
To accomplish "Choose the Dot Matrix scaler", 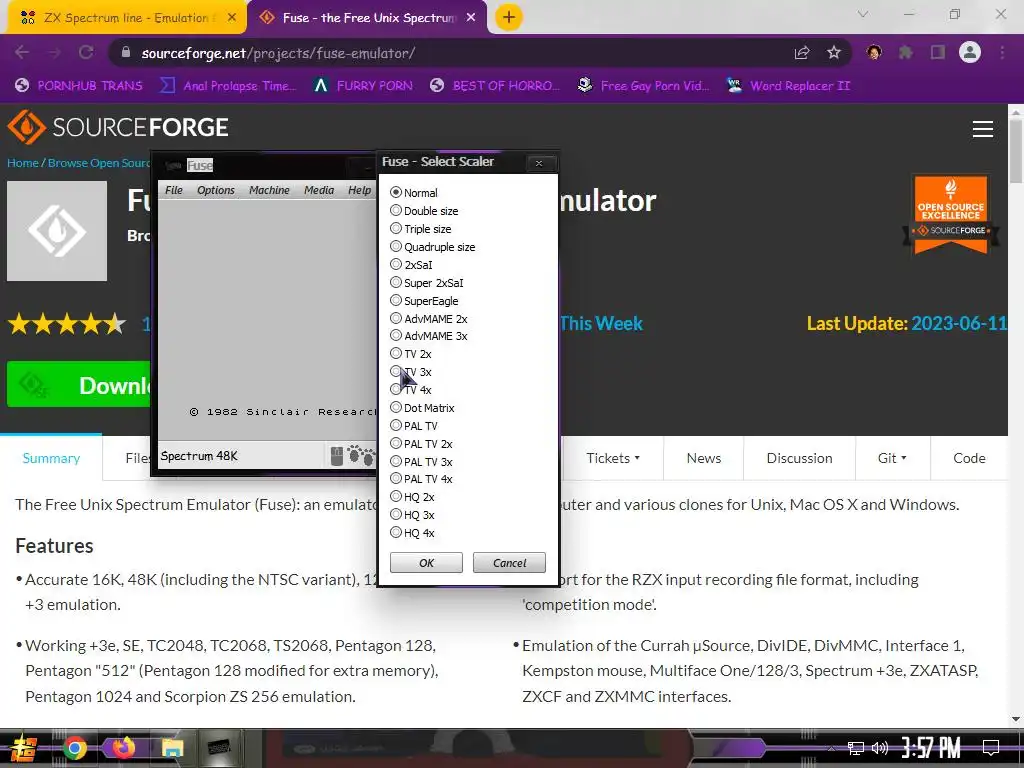I will (396, 407).
